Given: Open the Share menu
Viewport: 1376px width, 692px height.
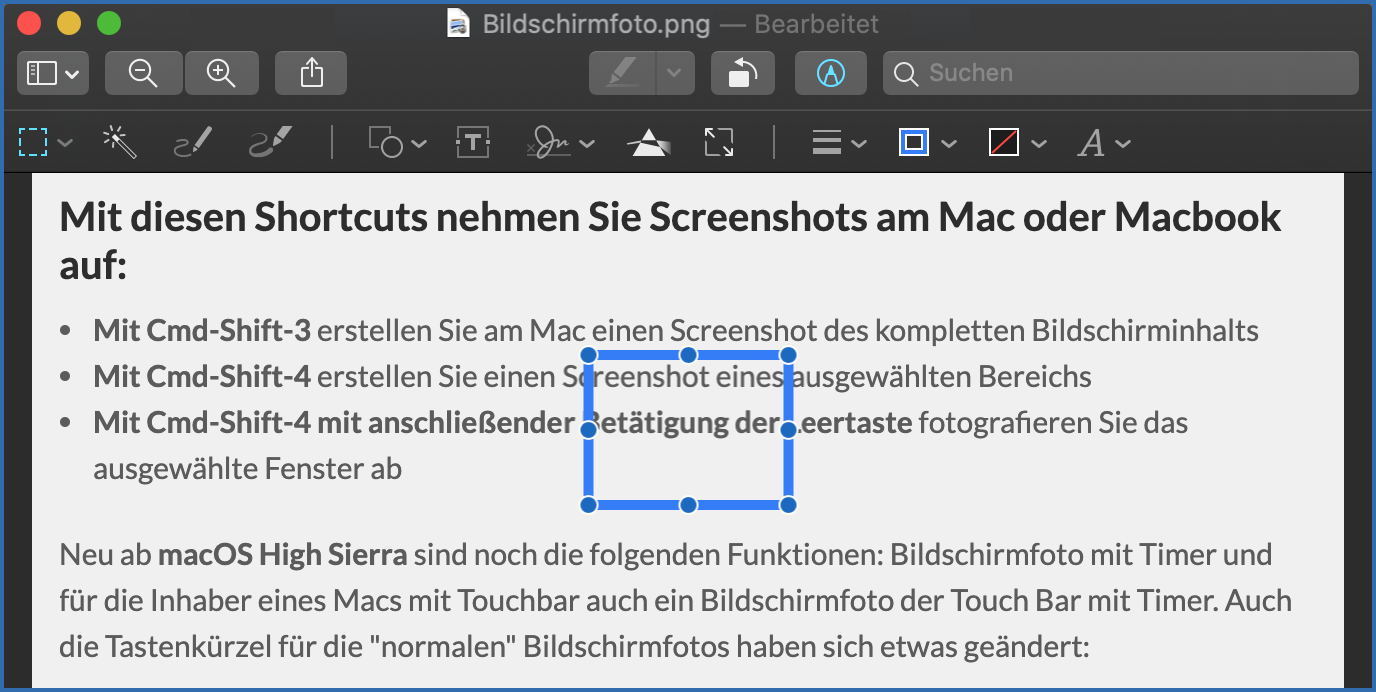Looking at the screenshot, I should (x=310, y=72).
